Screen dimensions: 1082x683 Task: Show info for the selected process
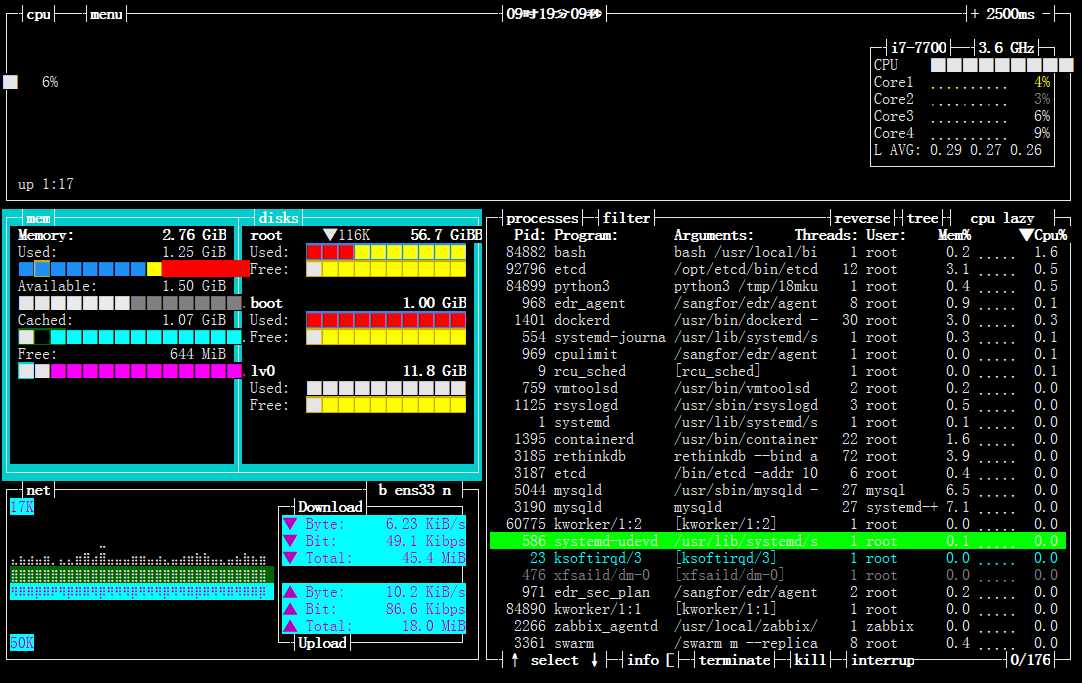coord(643,660)
